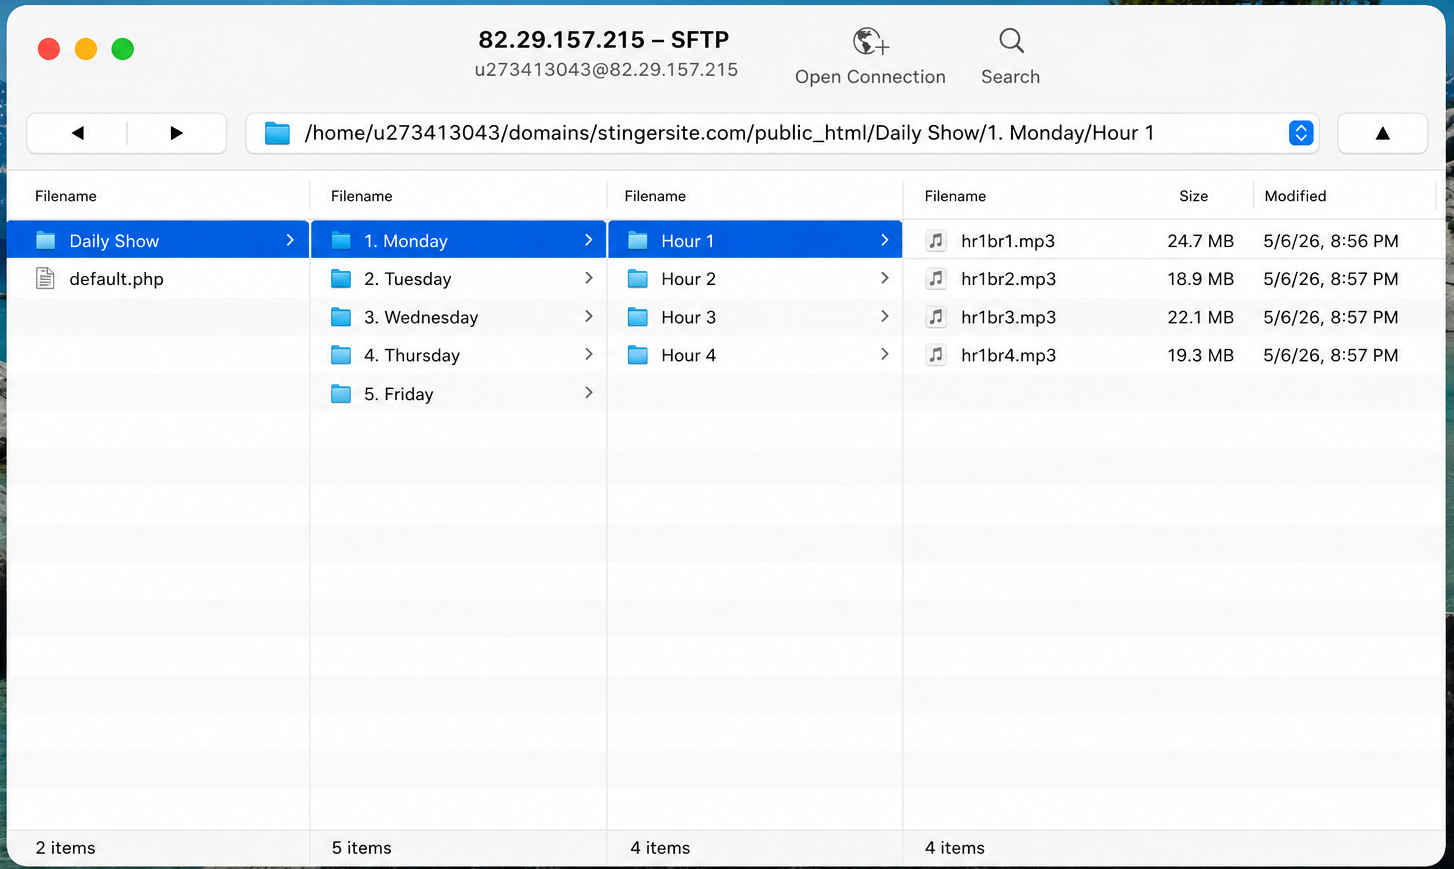1454x869 pixels.
Task: Select the hr1br2.mp3 file name
Action: click(x=1008, y=279)
